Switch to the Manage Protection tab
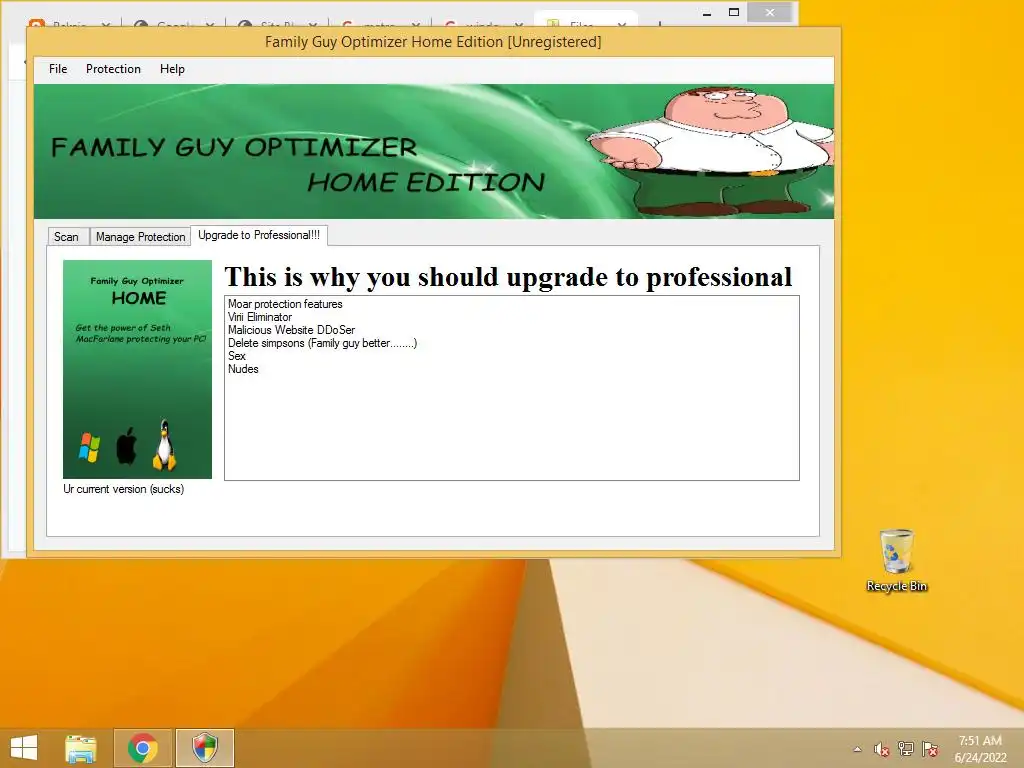The width and height of the screenshot is (1024, 768). click(140, 236)
